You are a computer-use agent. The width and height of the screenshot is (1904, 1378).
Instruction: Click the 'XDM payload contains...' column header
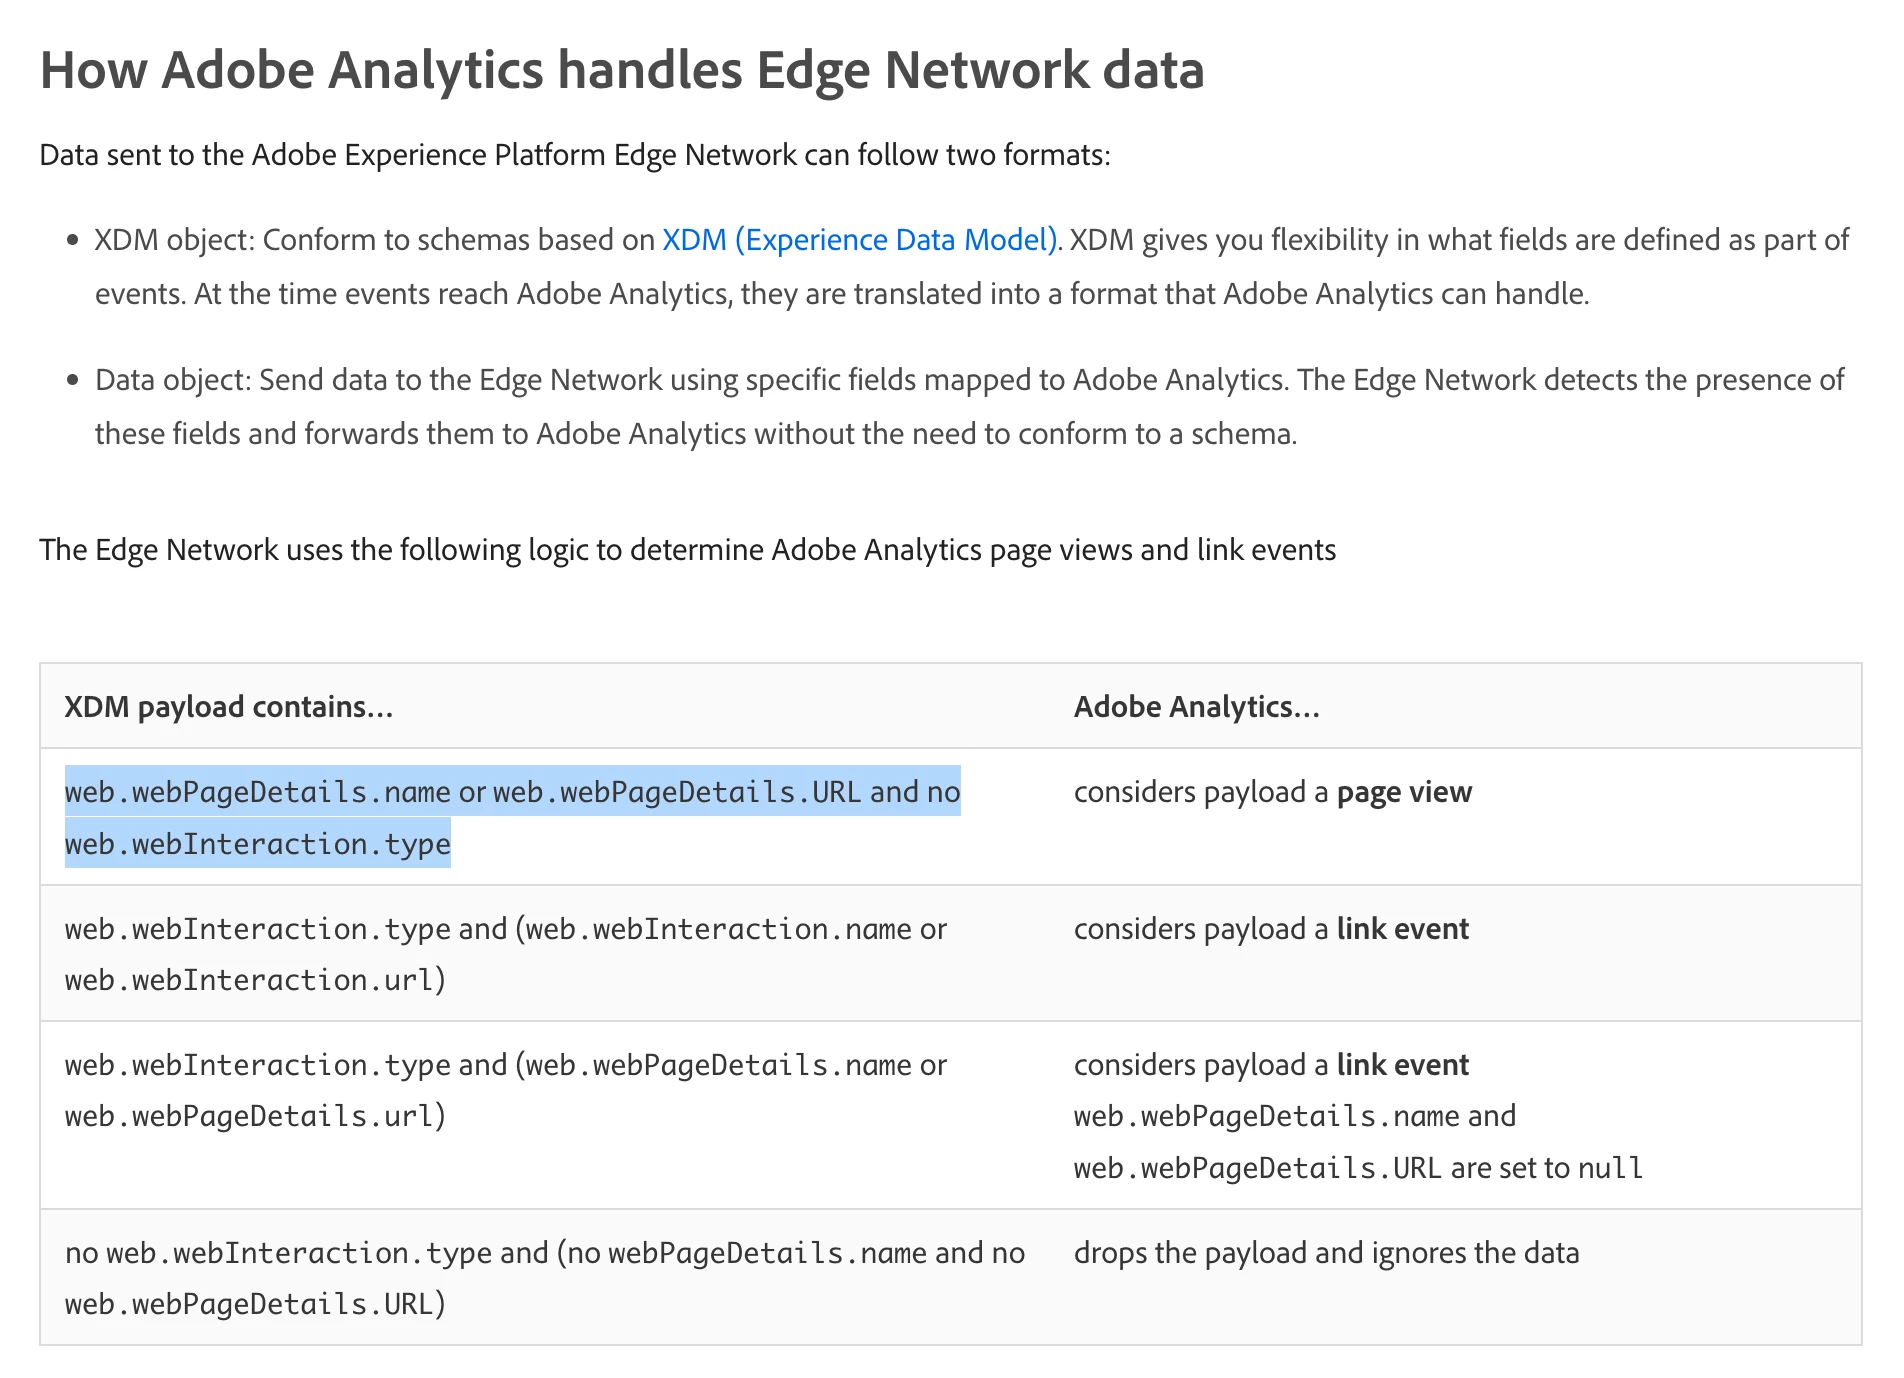click(229, 707)
